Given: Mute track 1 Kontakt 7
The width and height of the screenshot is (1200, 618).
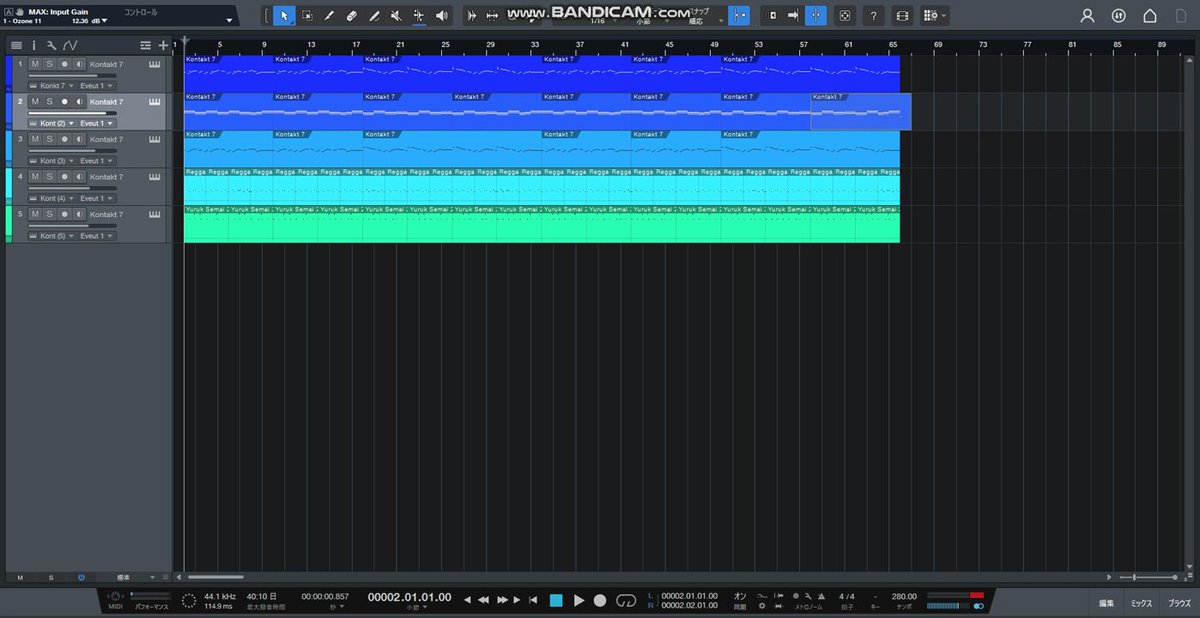Looking at the screenshot, I should [x=34, y=64].
